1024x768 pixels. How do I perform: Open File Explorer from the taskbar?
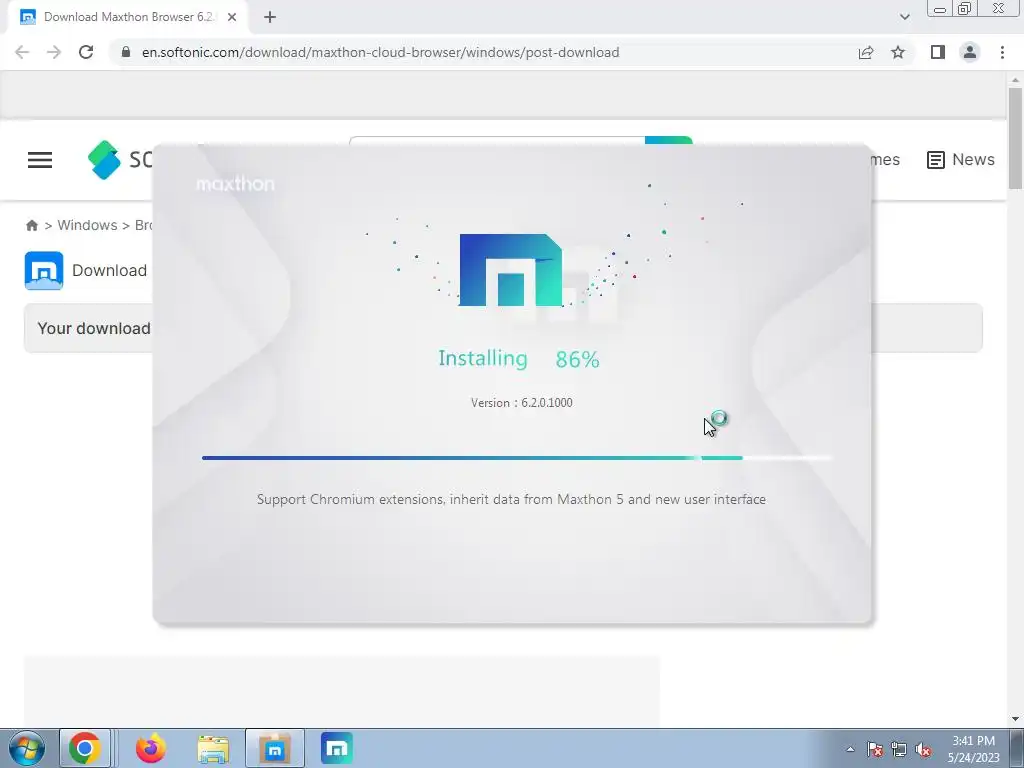(213, 749)
